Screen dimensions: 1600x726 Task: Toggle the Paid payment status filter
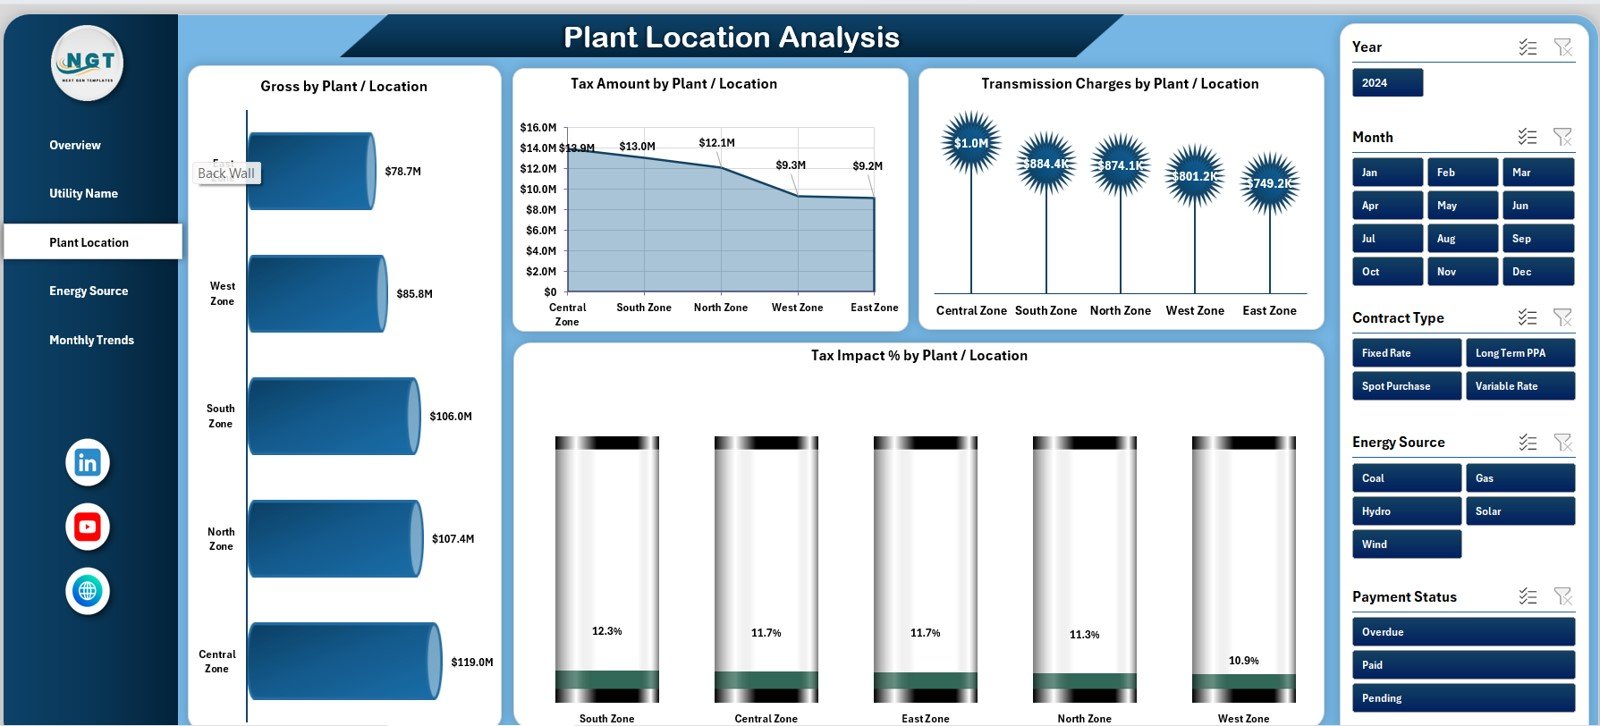[x=1462, y=665]
